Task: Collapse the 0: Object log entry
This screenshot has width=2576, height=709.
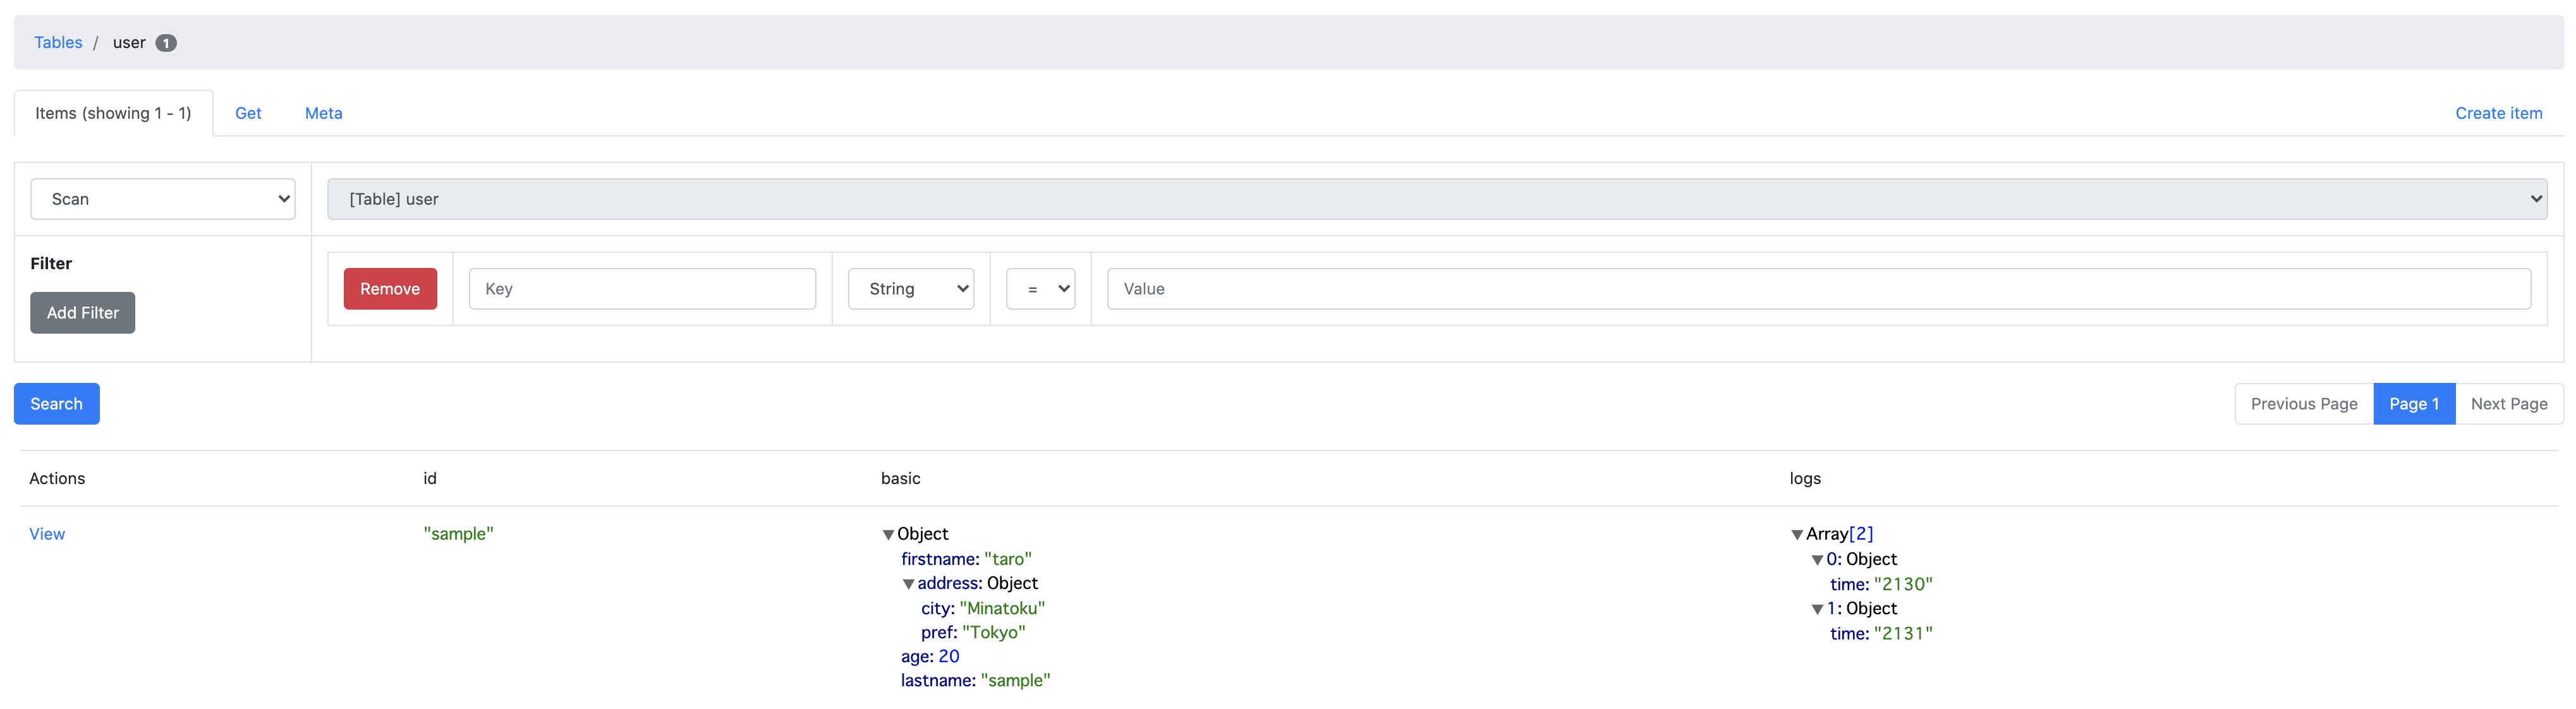Action: coord(1817,560)
